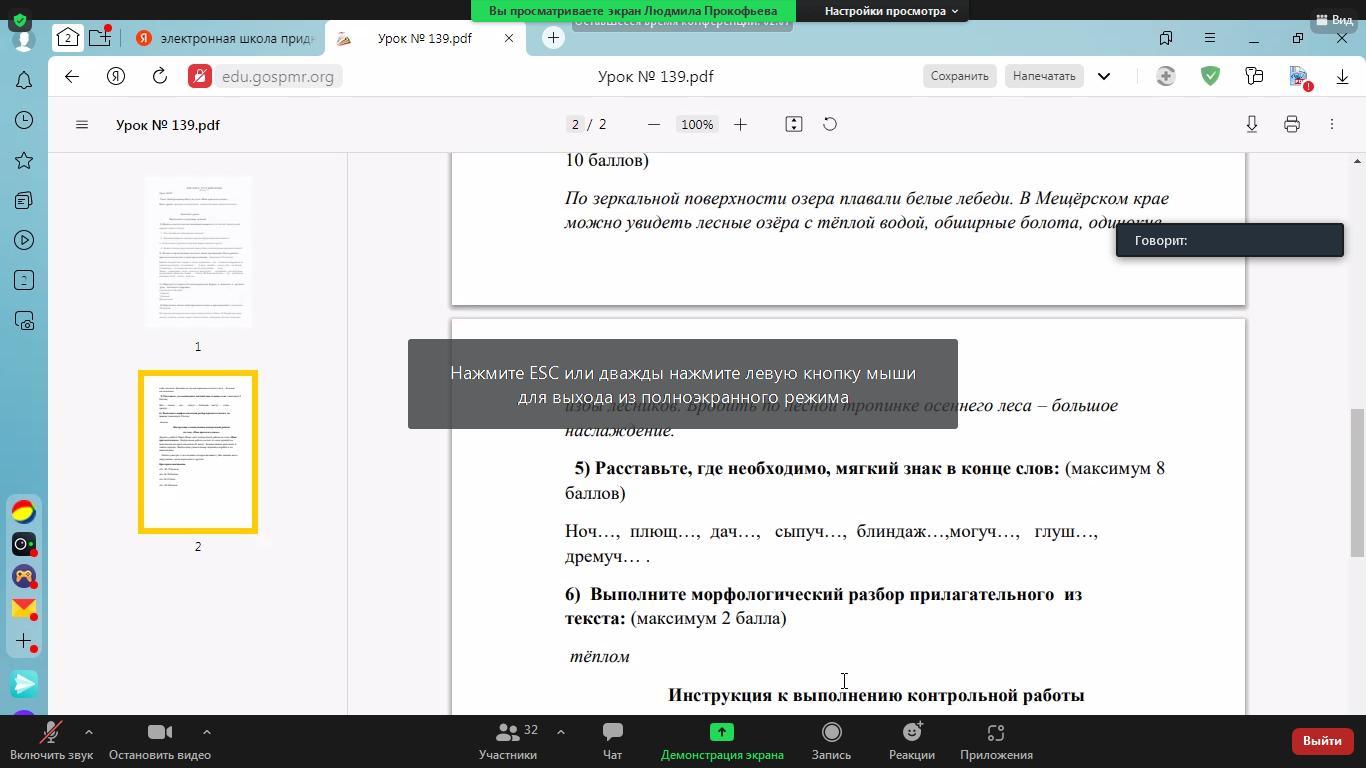Select the Урок № 139.pdf browser tab
1366x768 pixels.
pyautogui.click(x=425, y=38)
